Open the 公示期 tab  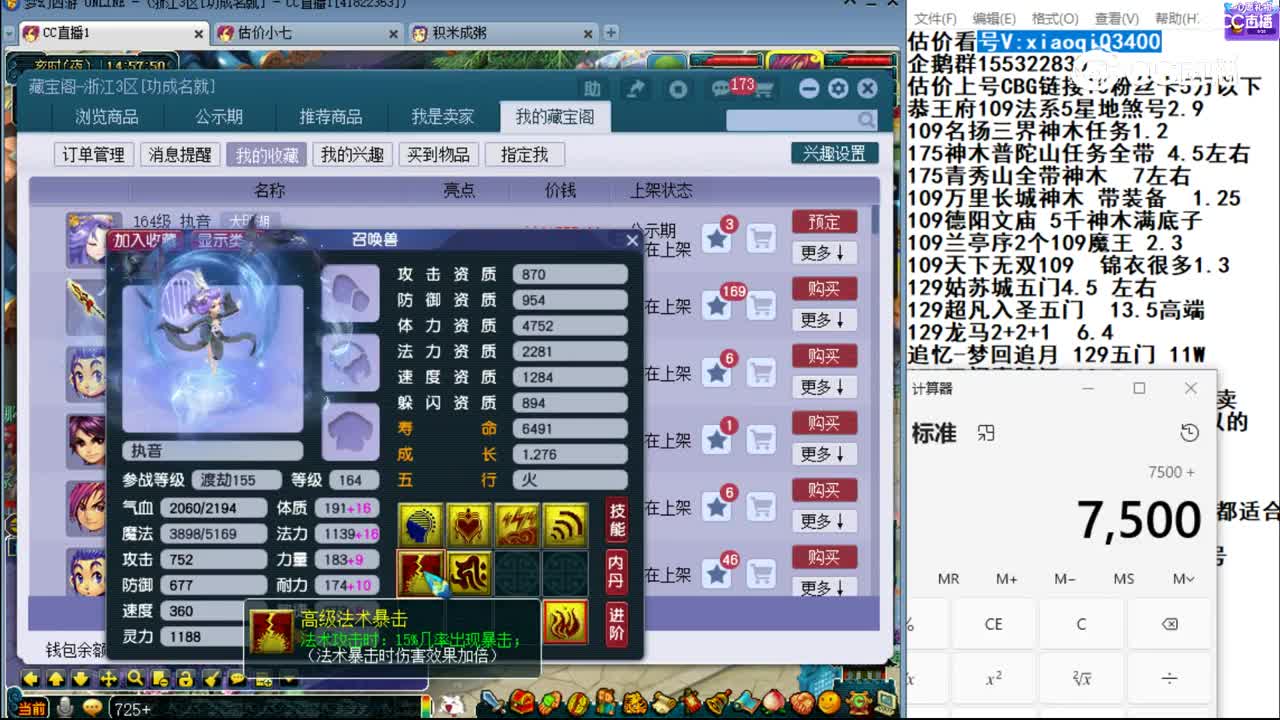(x=219, y=117)
